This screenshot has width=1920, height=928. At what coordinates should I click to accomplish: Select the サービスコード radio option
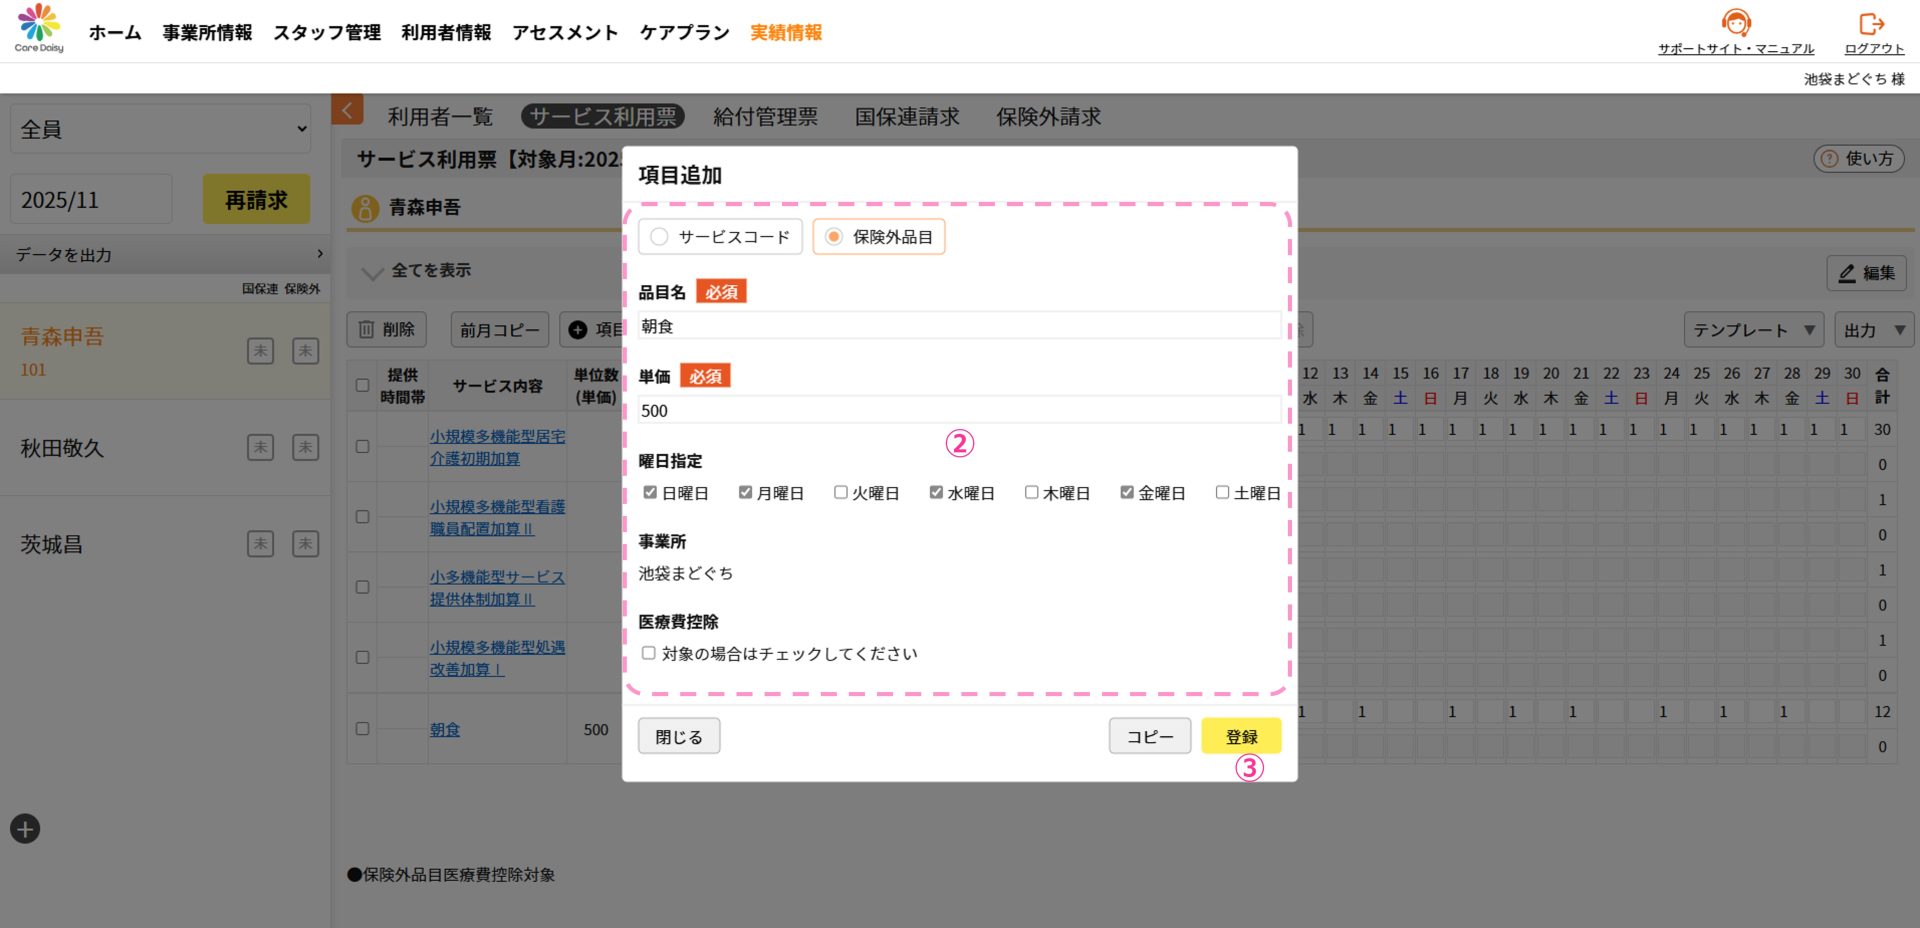[659, 237]
